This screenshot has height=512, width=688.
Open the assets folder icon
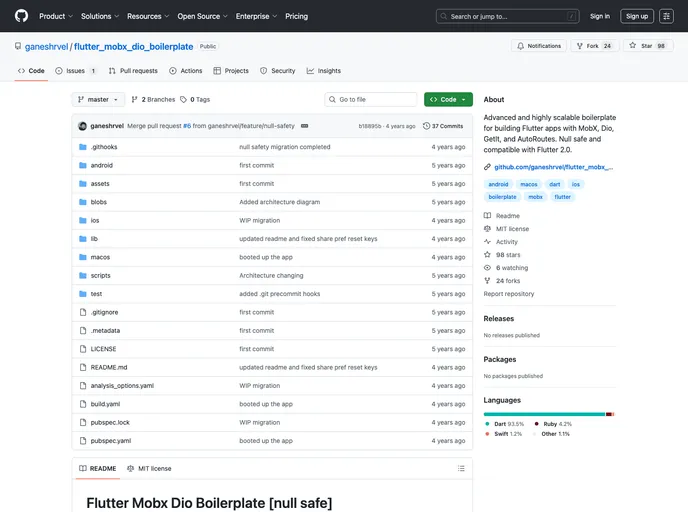coord(82,184)
